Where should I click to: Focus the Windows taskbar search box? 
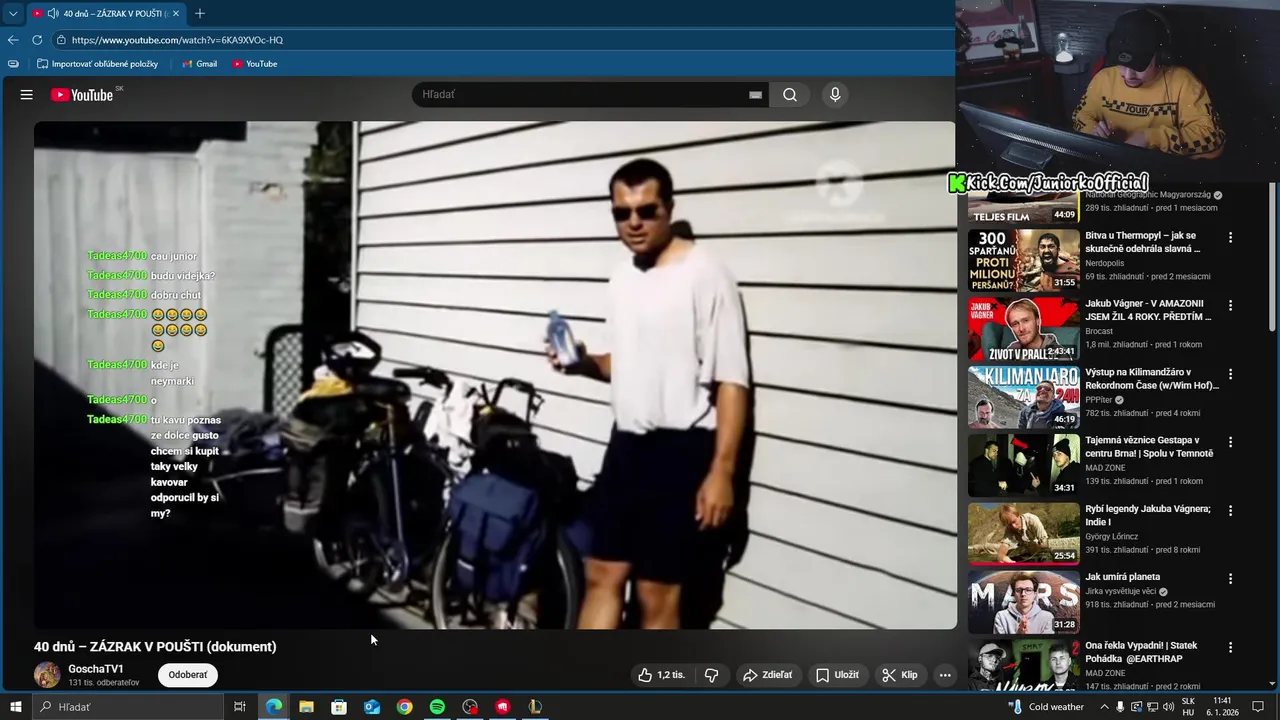[128, 707]
